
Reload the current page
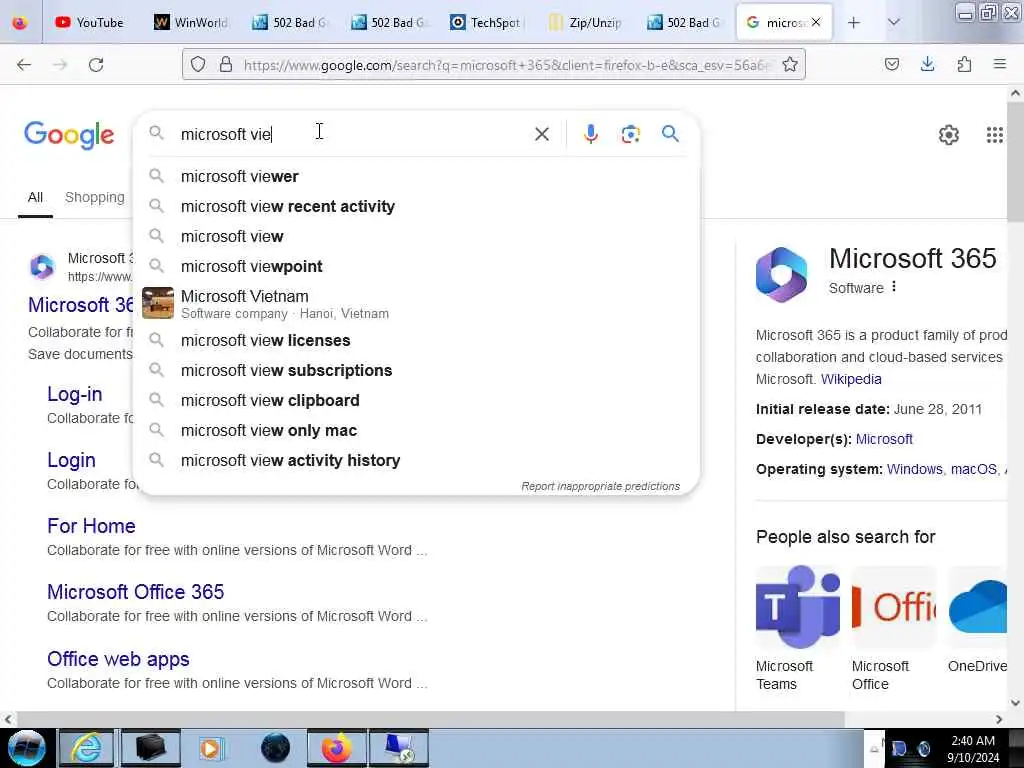(x=96, y=65)
